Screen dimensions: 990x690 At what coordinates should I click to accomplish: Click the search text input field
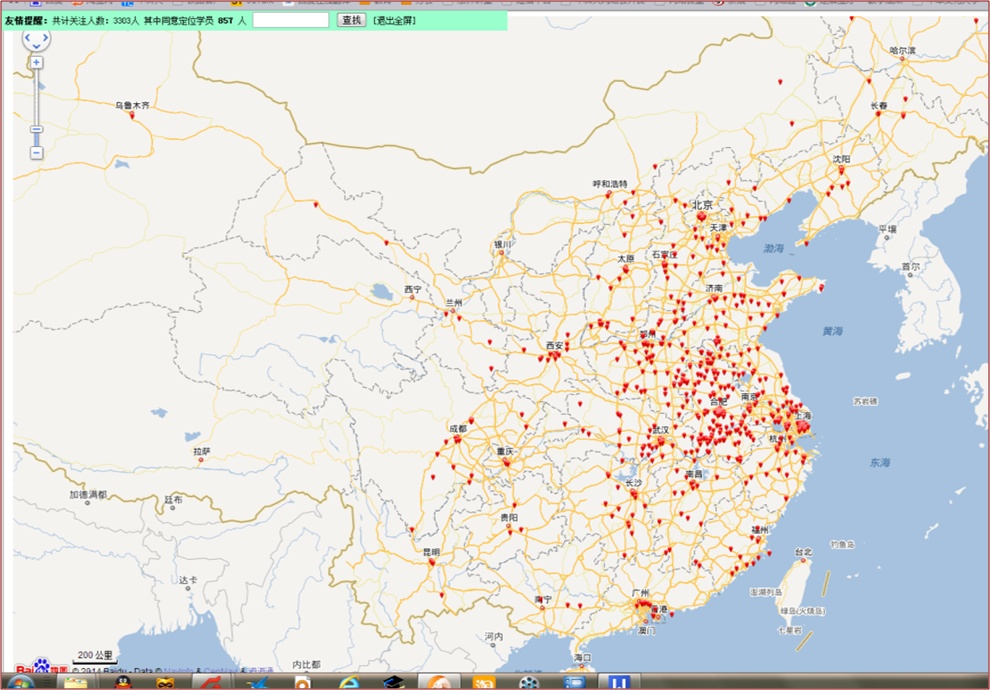tap(290, 20)
